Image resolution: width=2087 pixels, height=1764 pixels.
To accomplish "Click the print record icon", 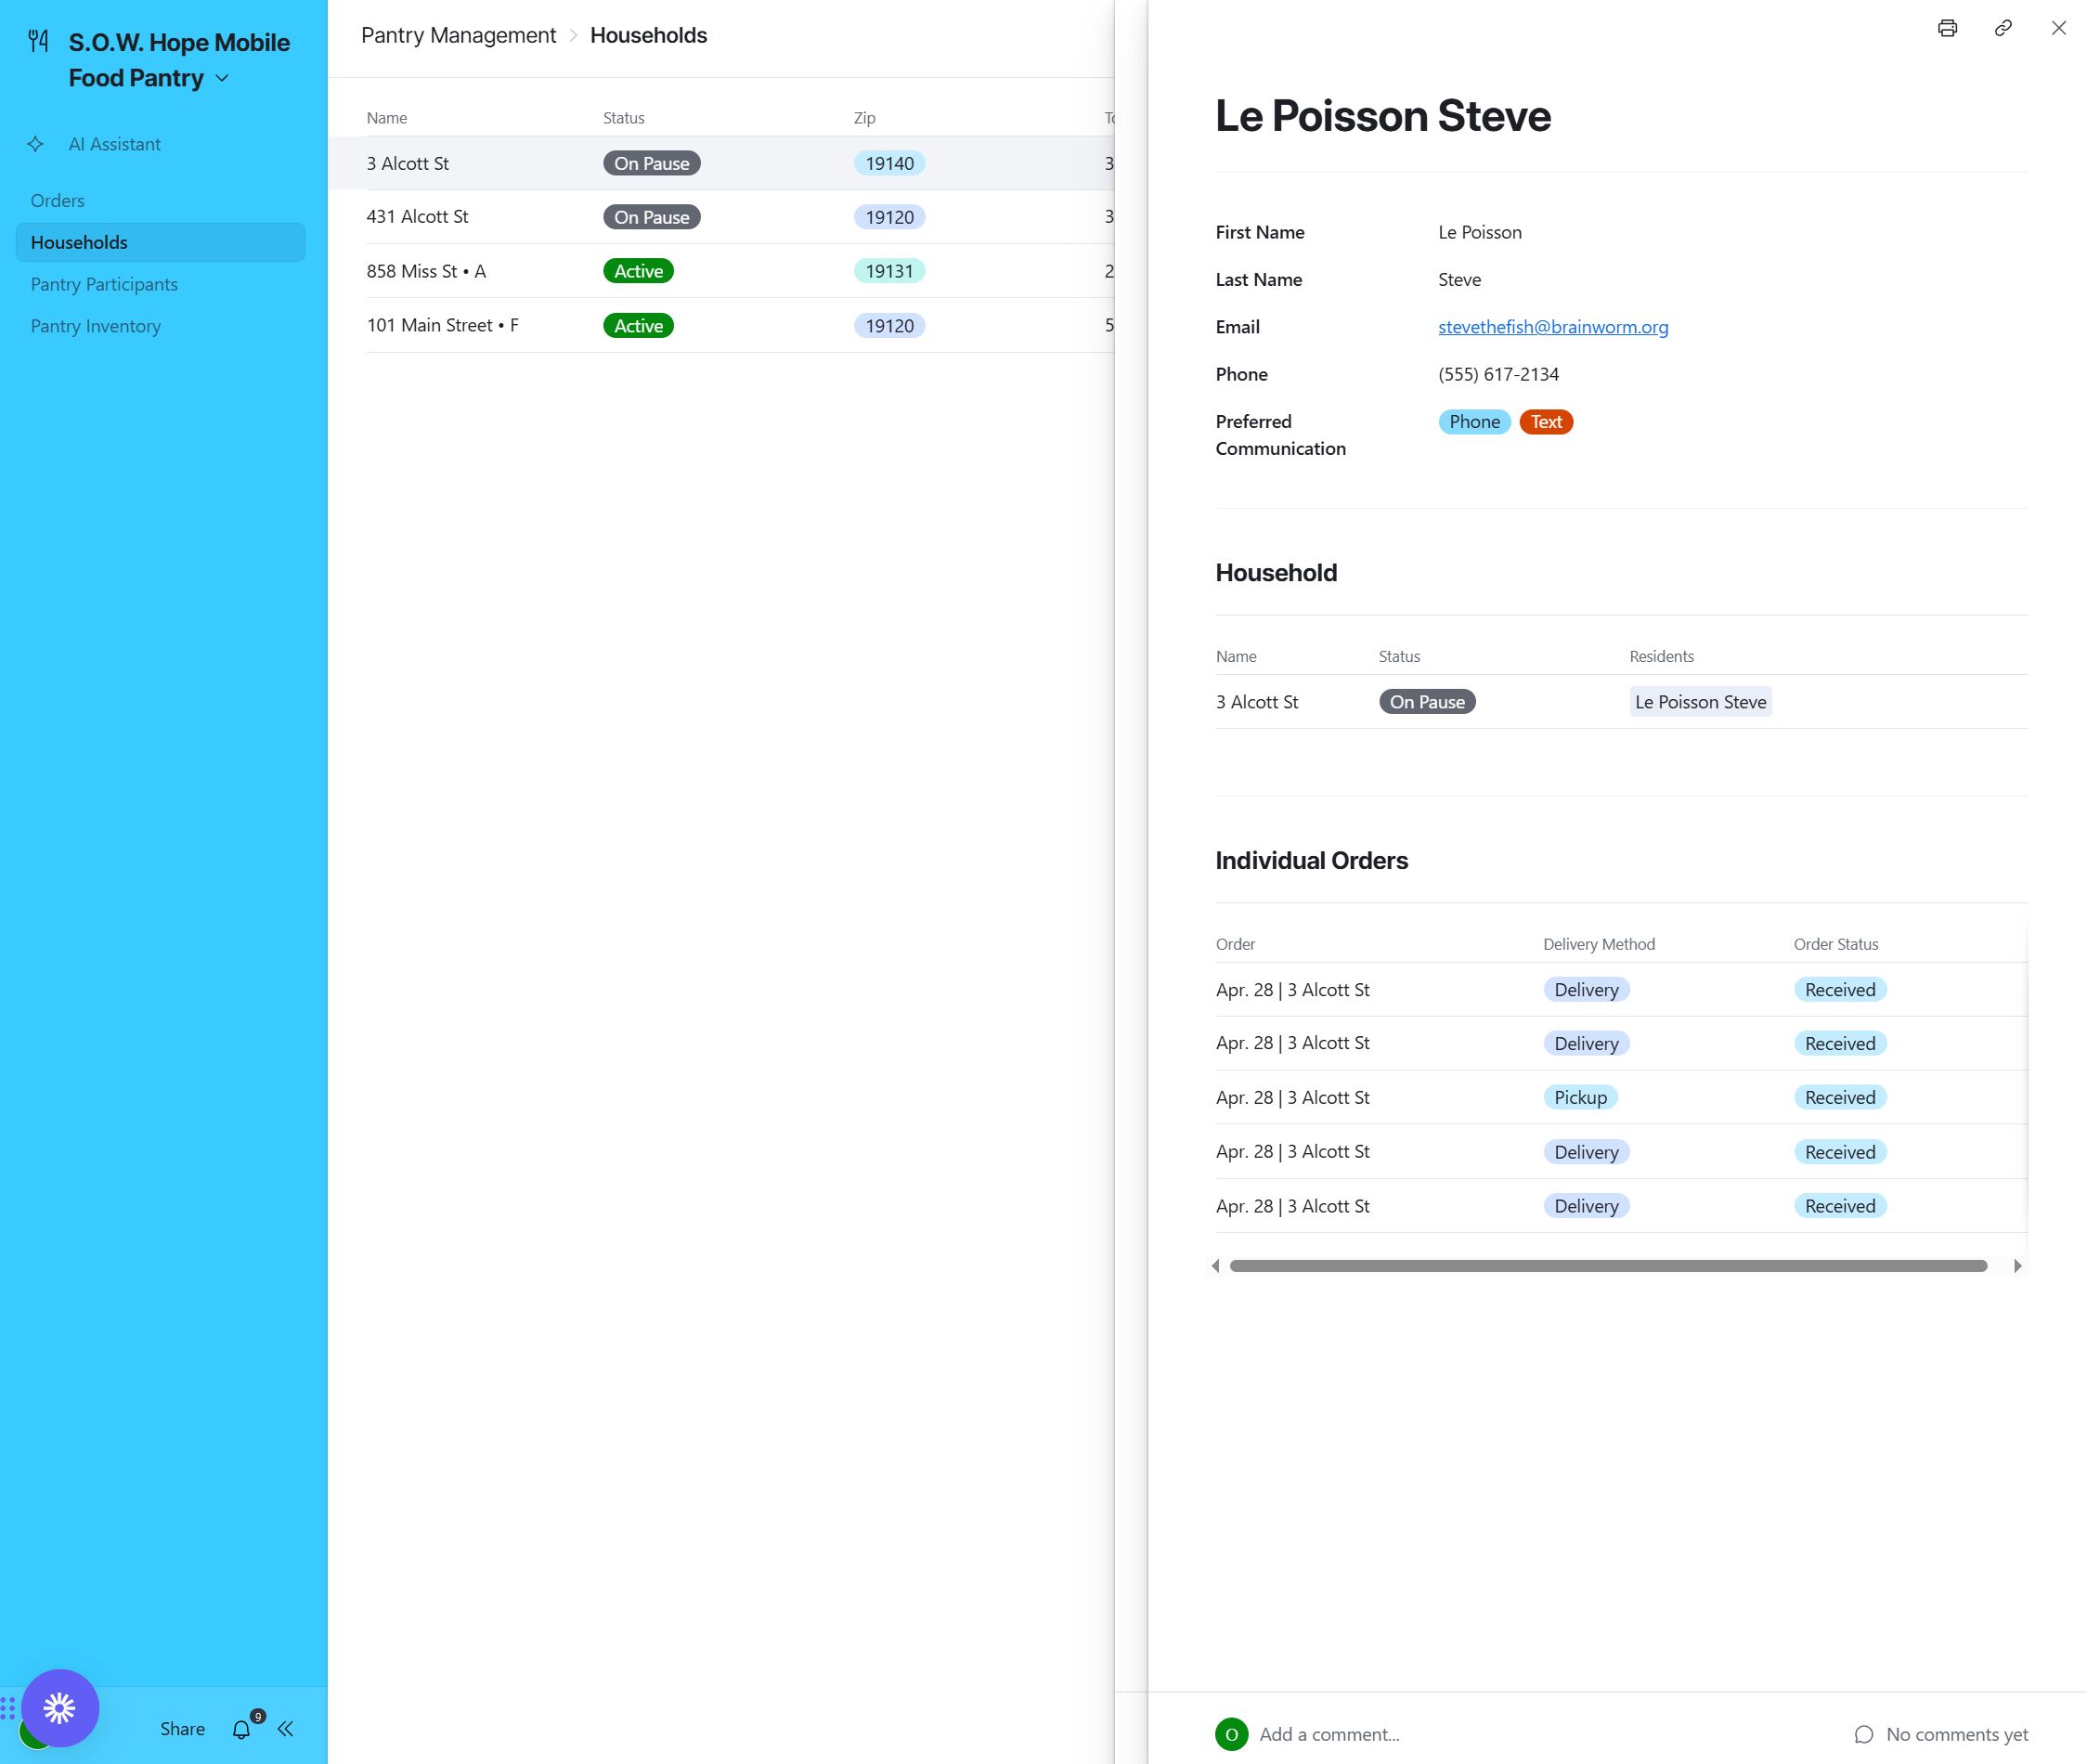I will coord(1946,28).
